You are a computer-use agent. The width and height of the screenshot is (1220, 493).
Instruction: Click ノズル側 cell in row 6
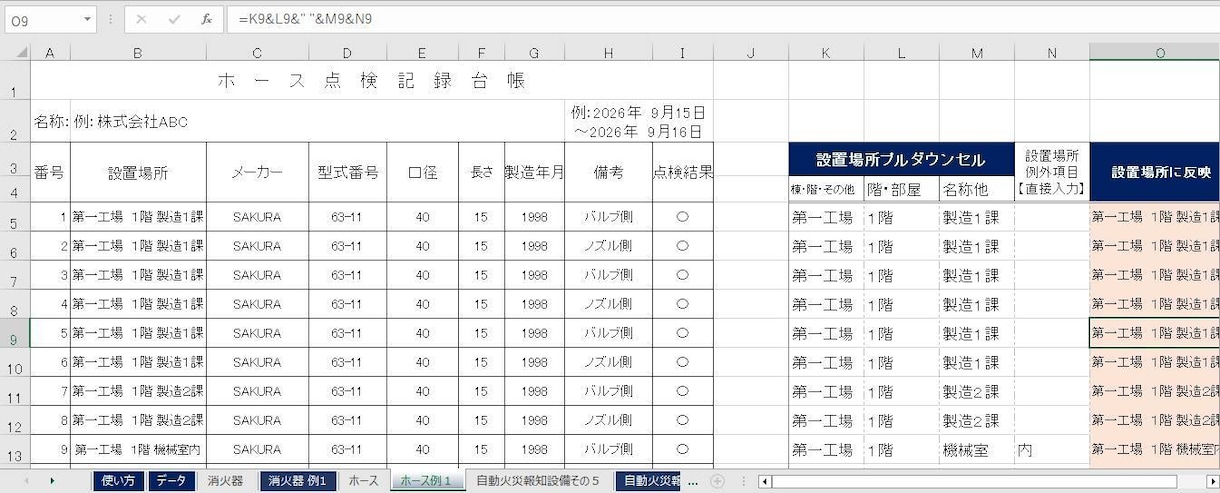click(x=608, y=246)
